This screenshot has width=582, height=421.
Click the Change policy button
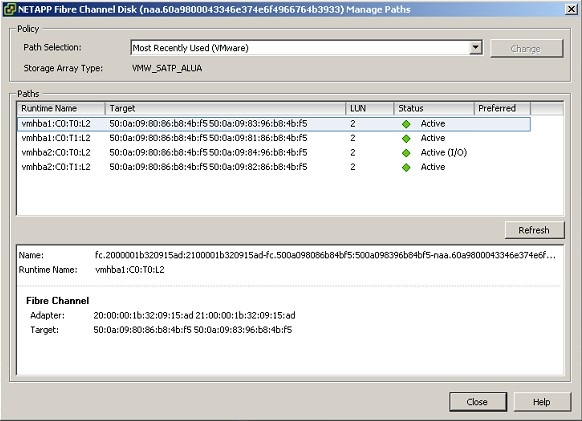(526, 49)
